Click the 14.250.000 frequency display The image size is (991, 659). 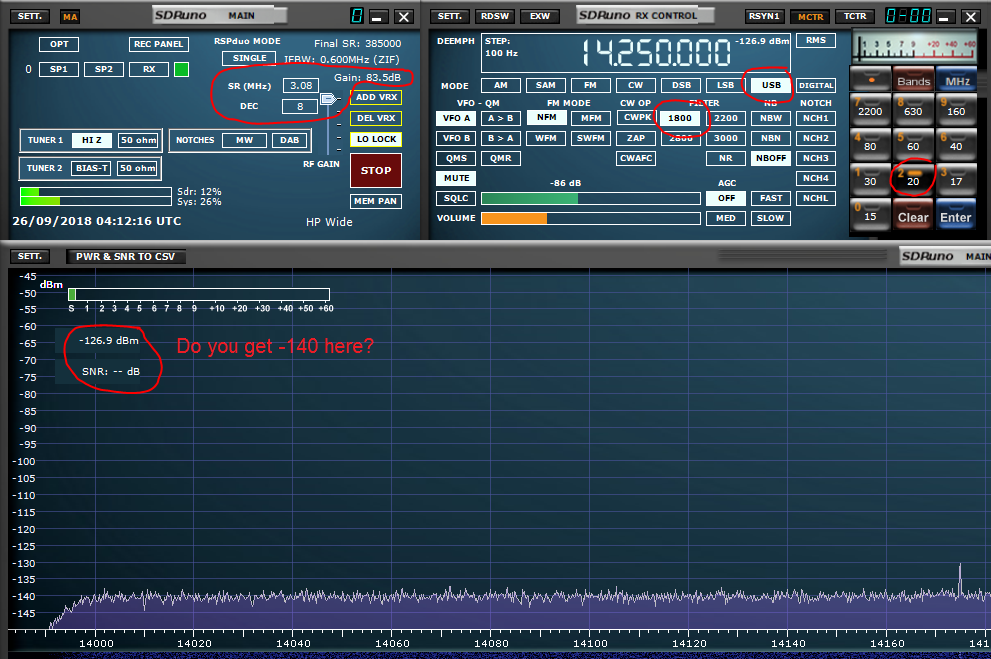[656, 52]
